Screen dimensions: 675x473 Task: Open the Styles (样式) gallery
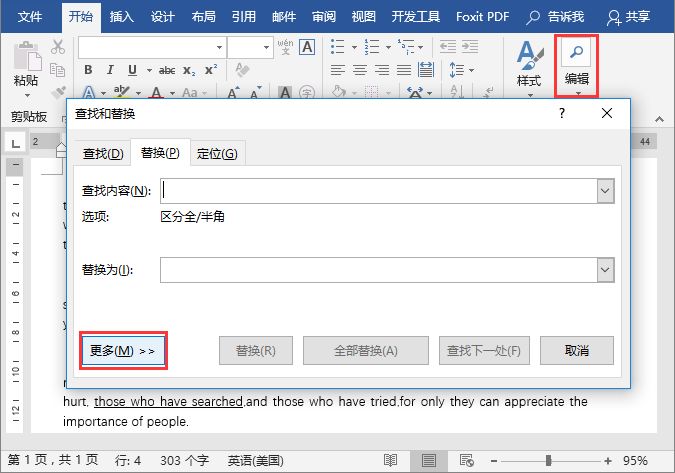pos(528,63)
